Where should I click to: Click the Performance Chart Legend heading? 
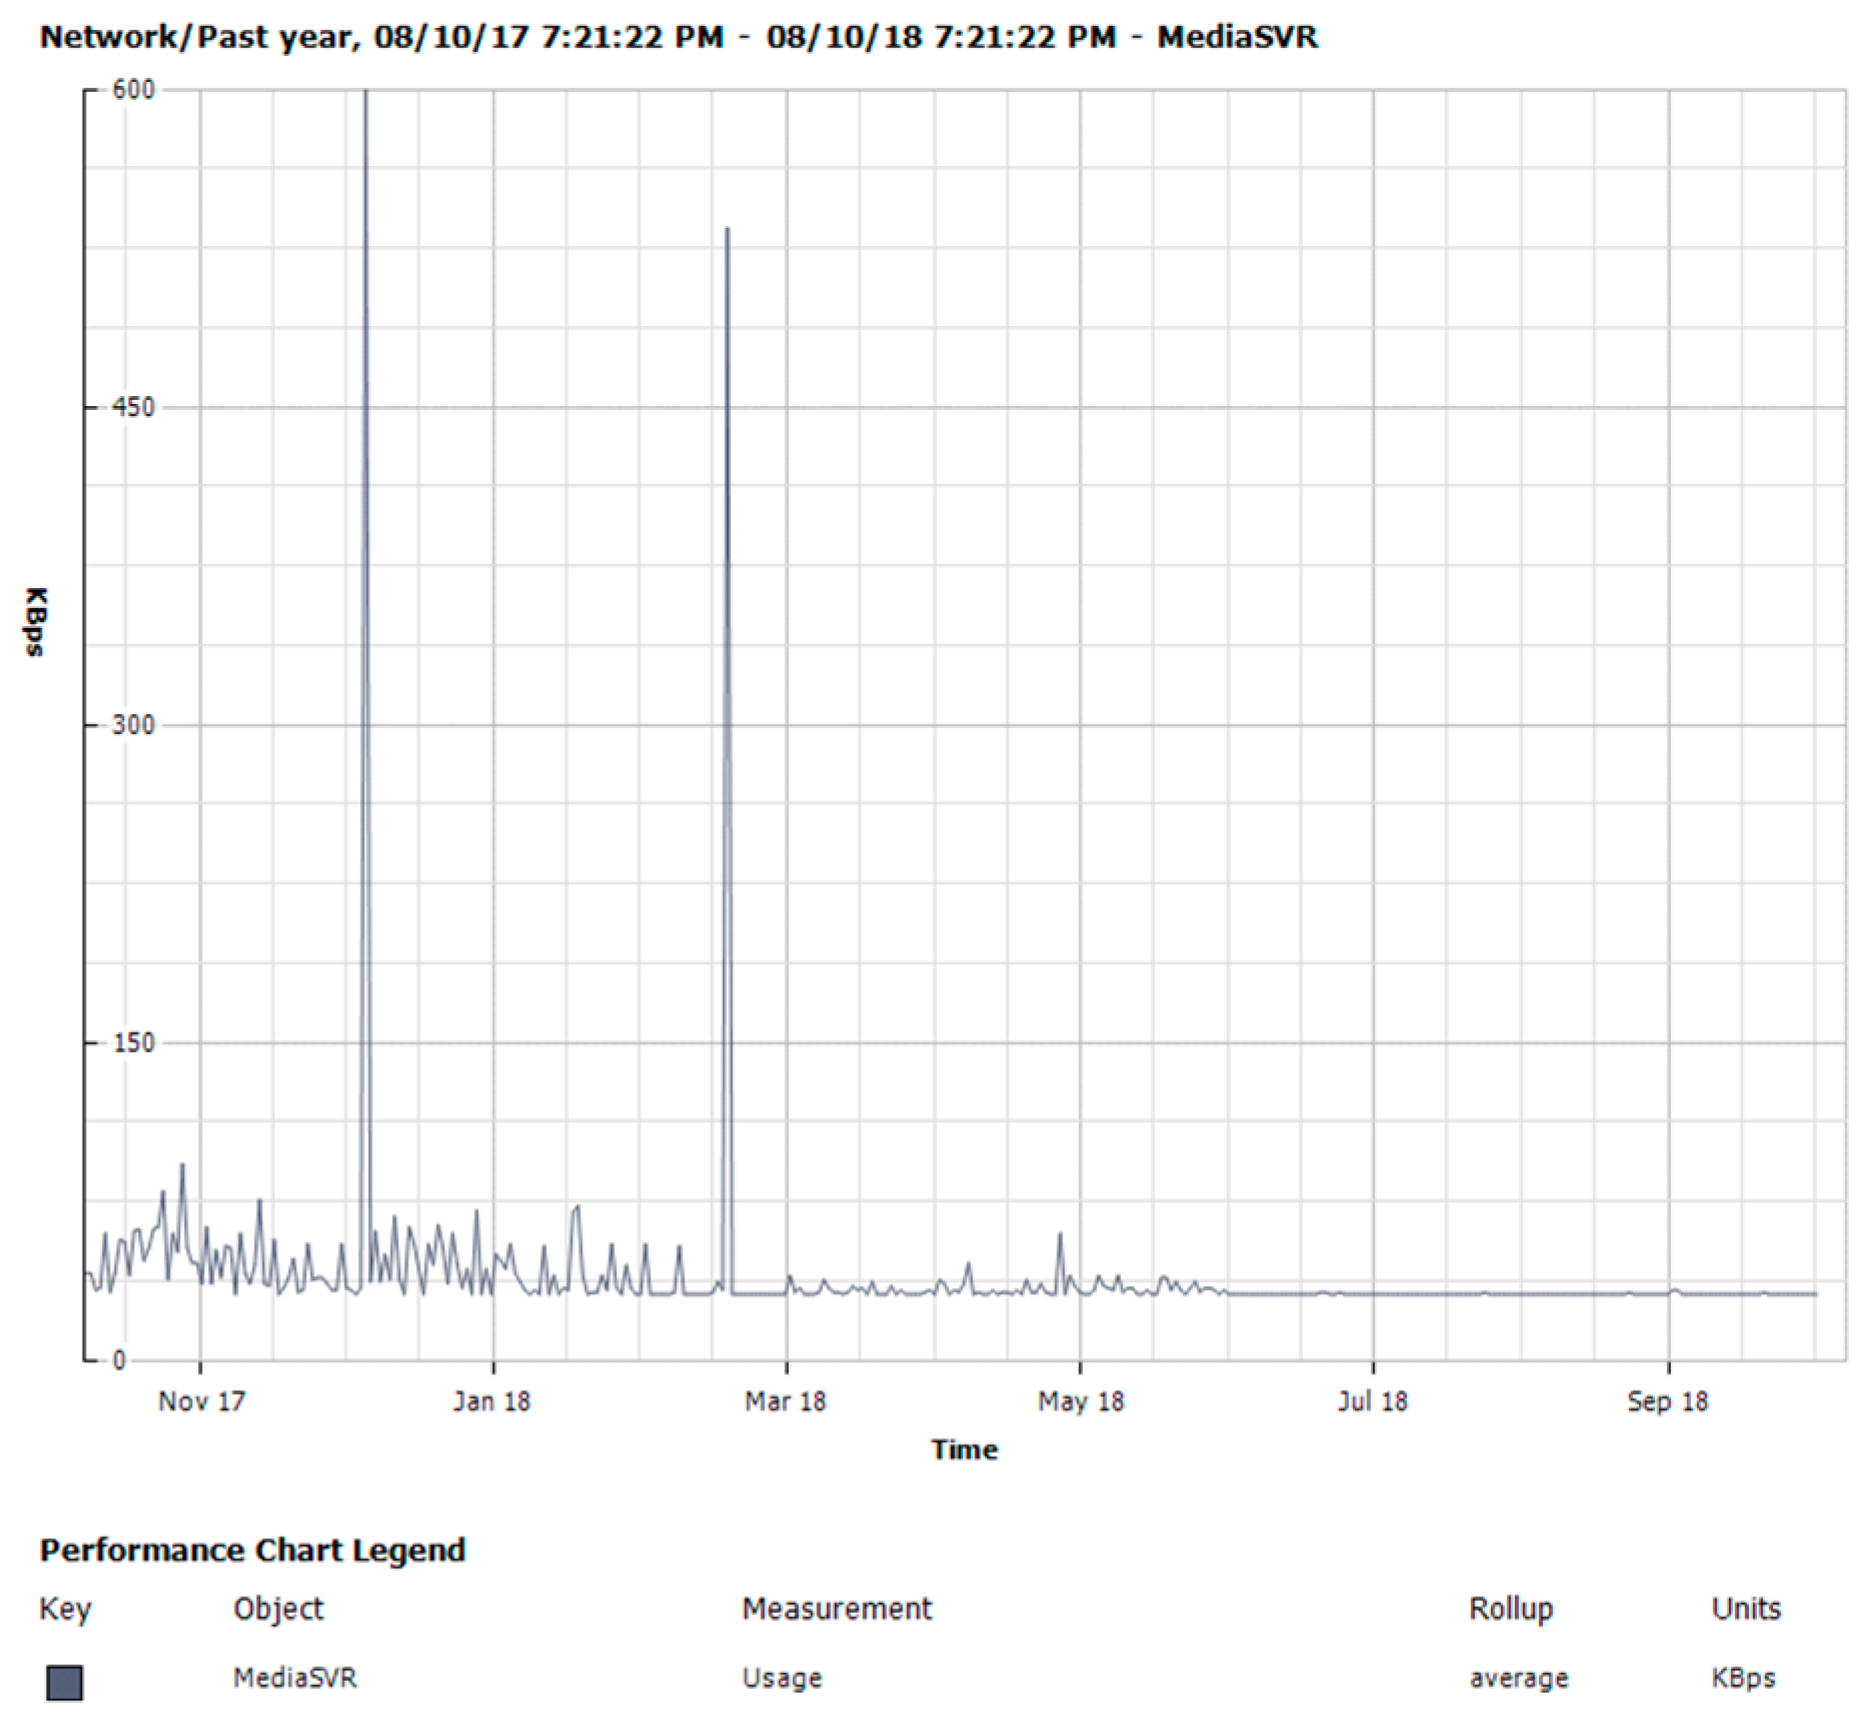[x=252, y=1549]
